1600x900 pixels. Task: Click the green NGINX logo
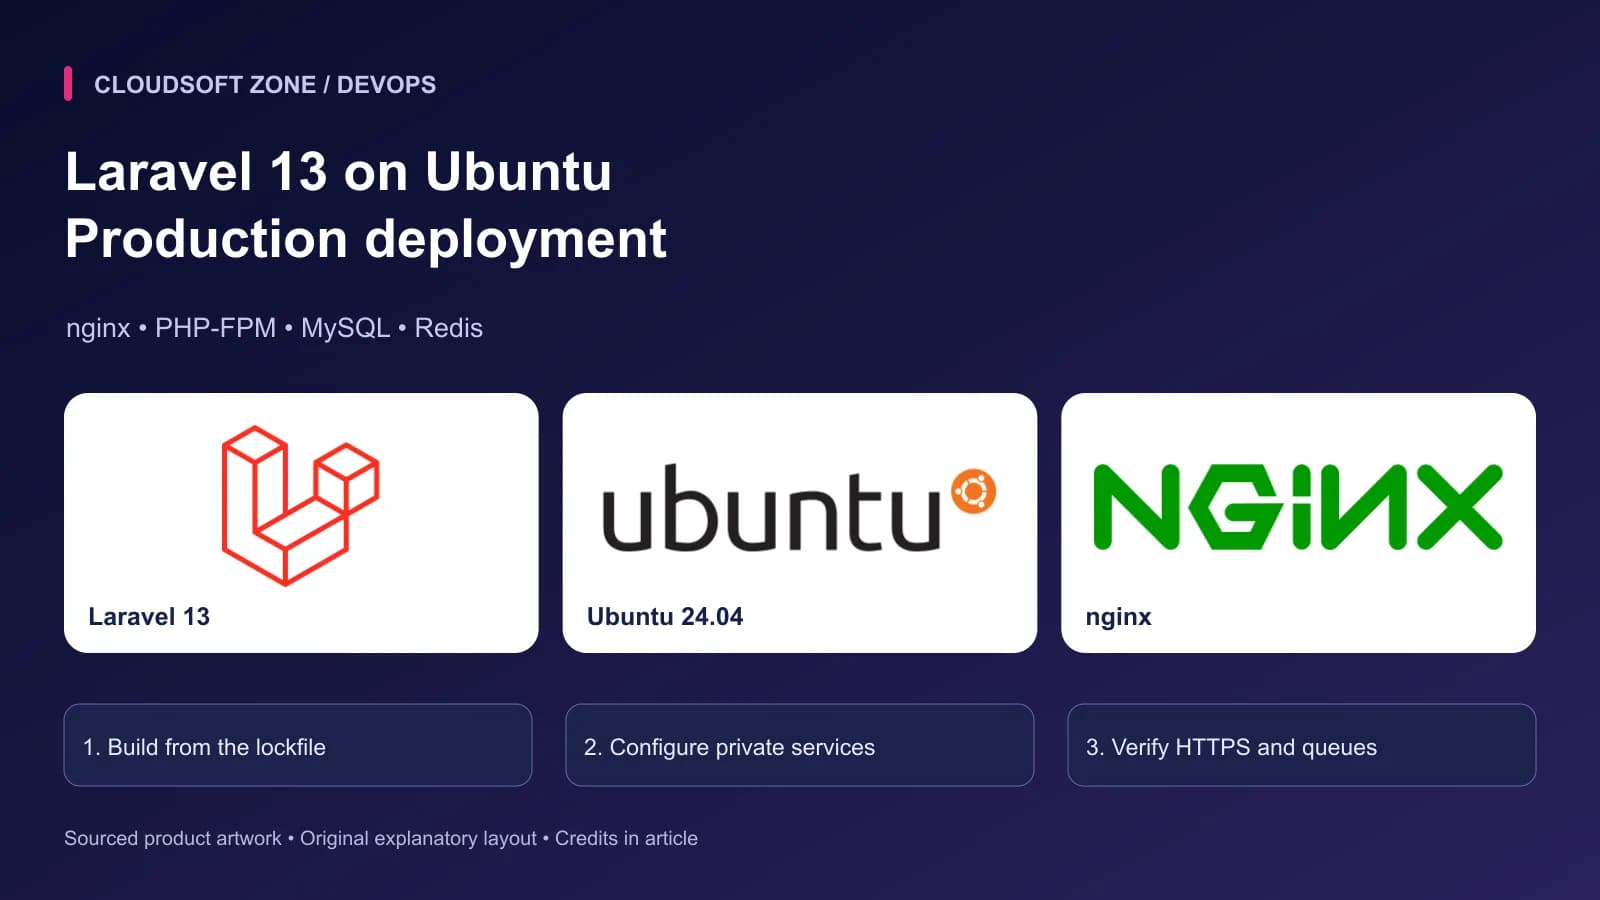[x=1298, y=507]
